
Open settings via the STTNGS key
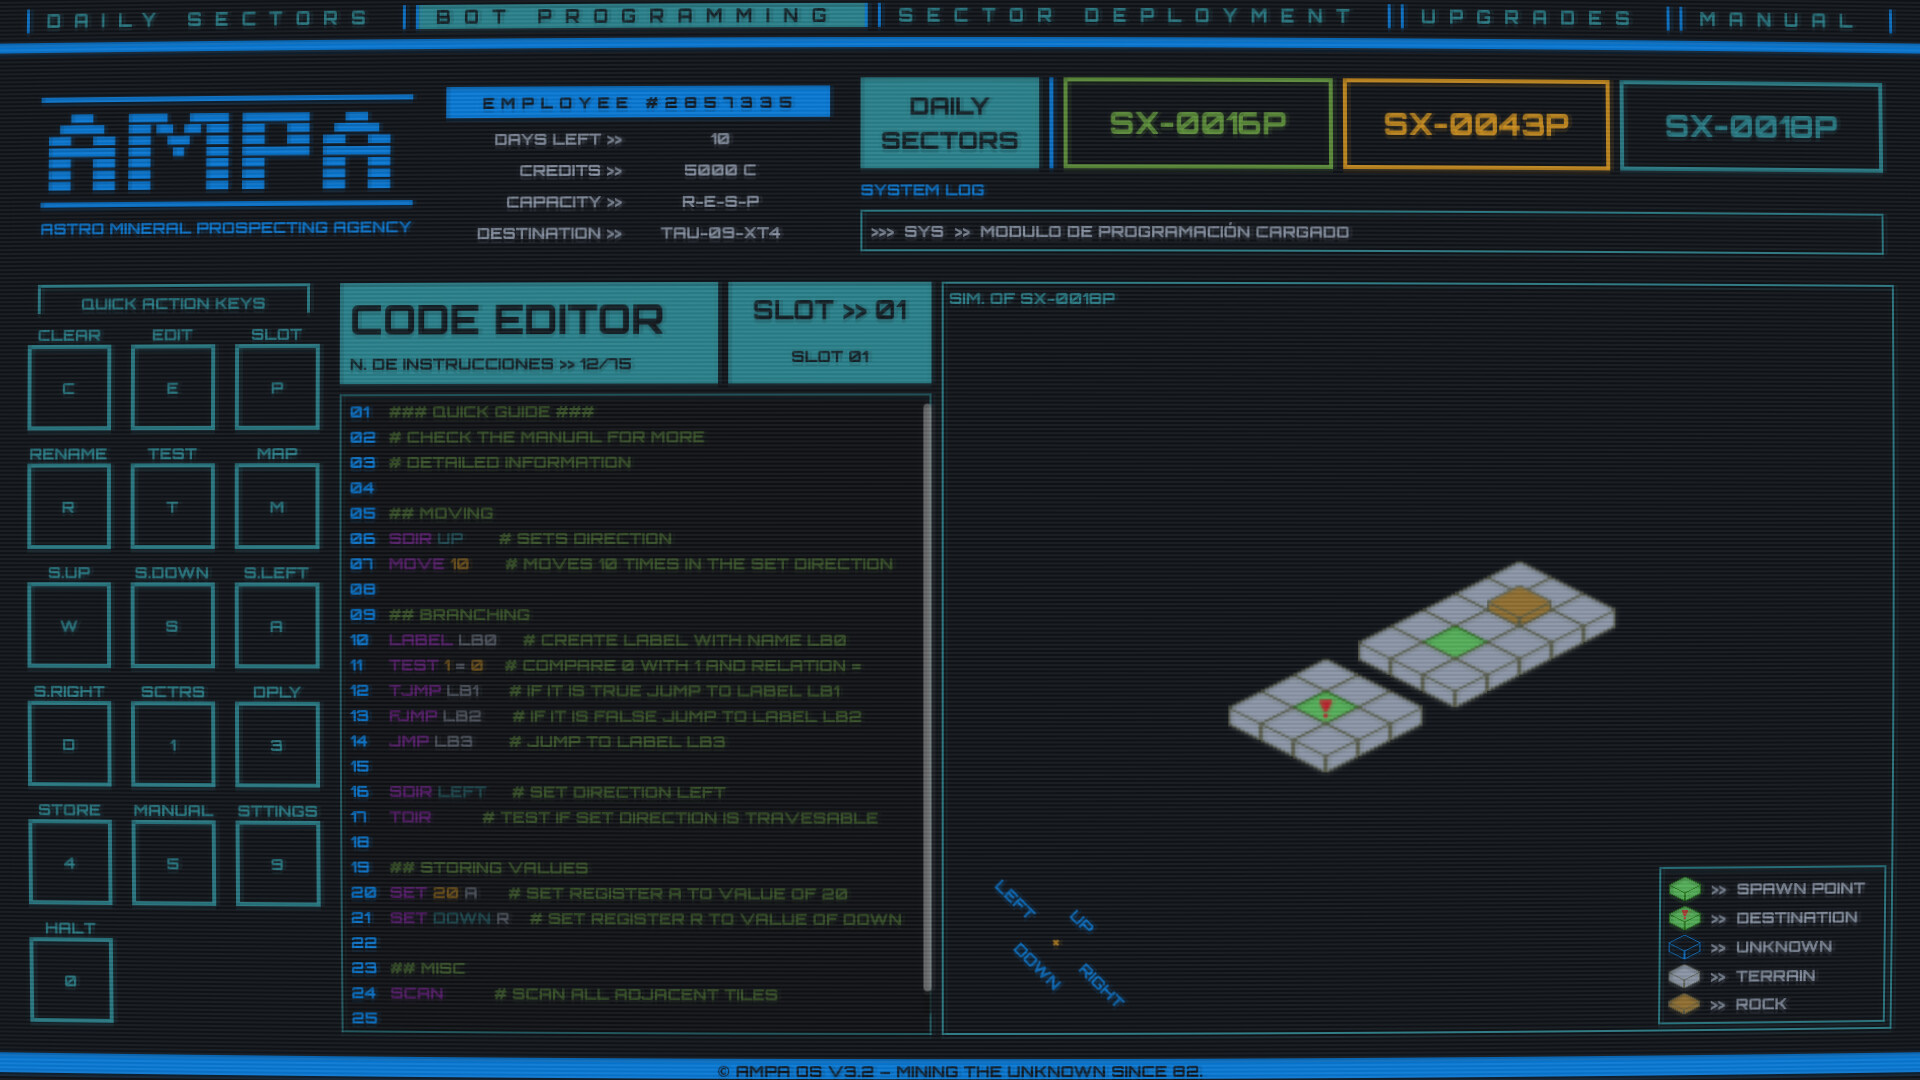click(277, 862)
